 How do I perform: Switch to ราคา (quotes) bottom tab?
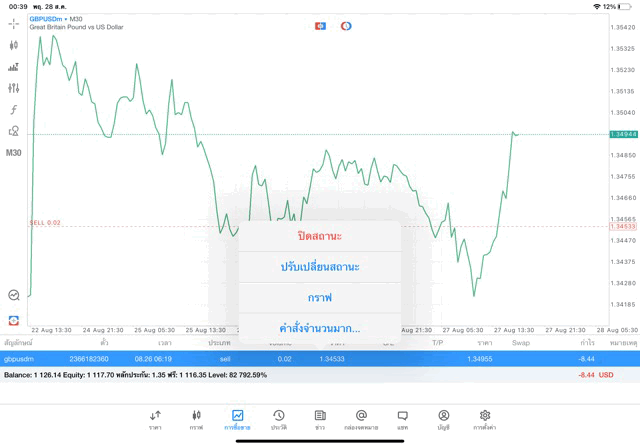pos(155,419)
